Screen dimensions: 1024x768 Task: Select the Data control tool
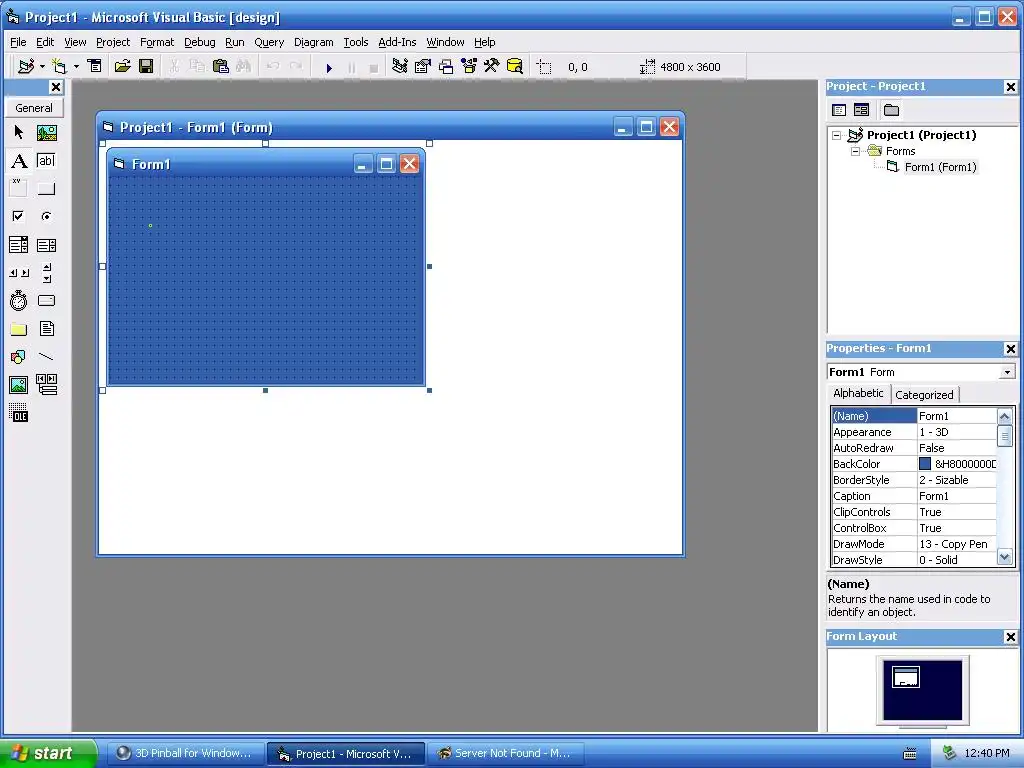pos(46,385)
